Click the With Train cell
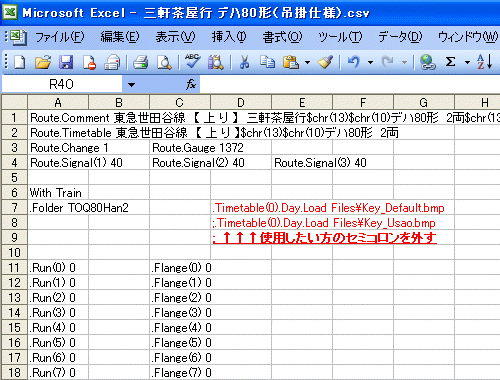Screen dimensions: 500x380 pos(58,192)
